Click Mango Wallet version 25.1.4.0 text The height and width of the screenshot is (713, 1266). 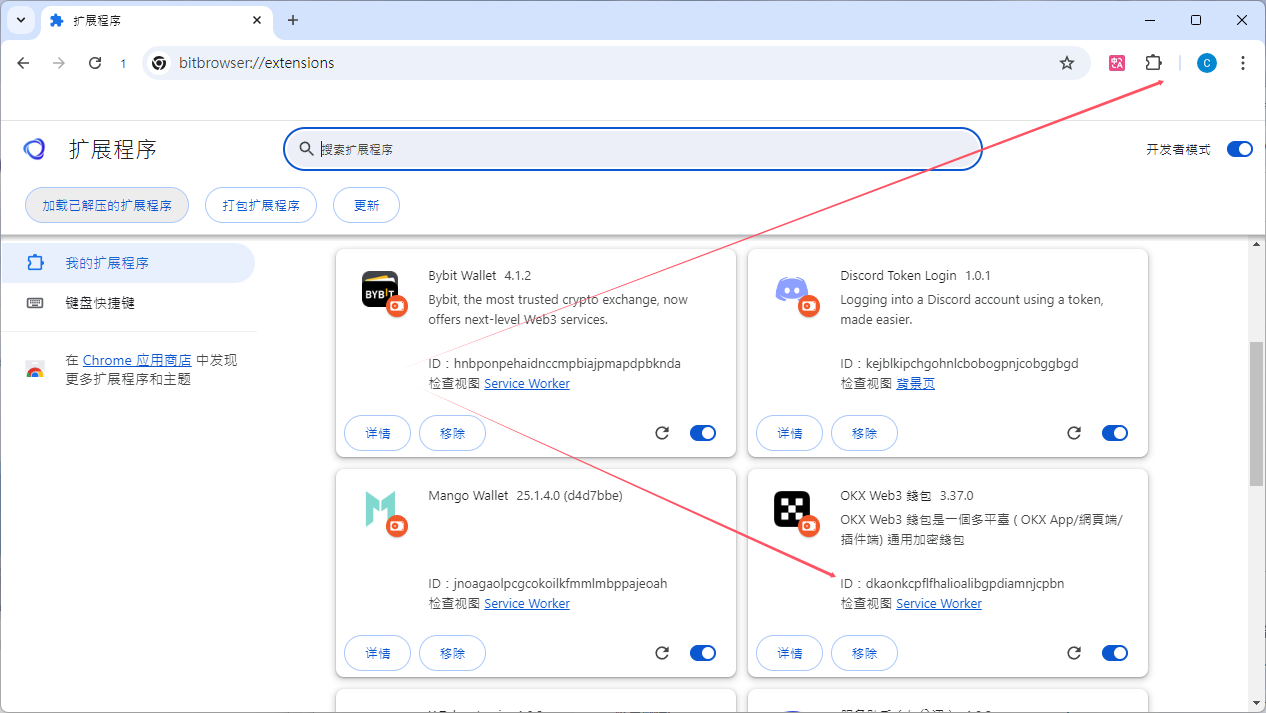[x=569, y=496]
